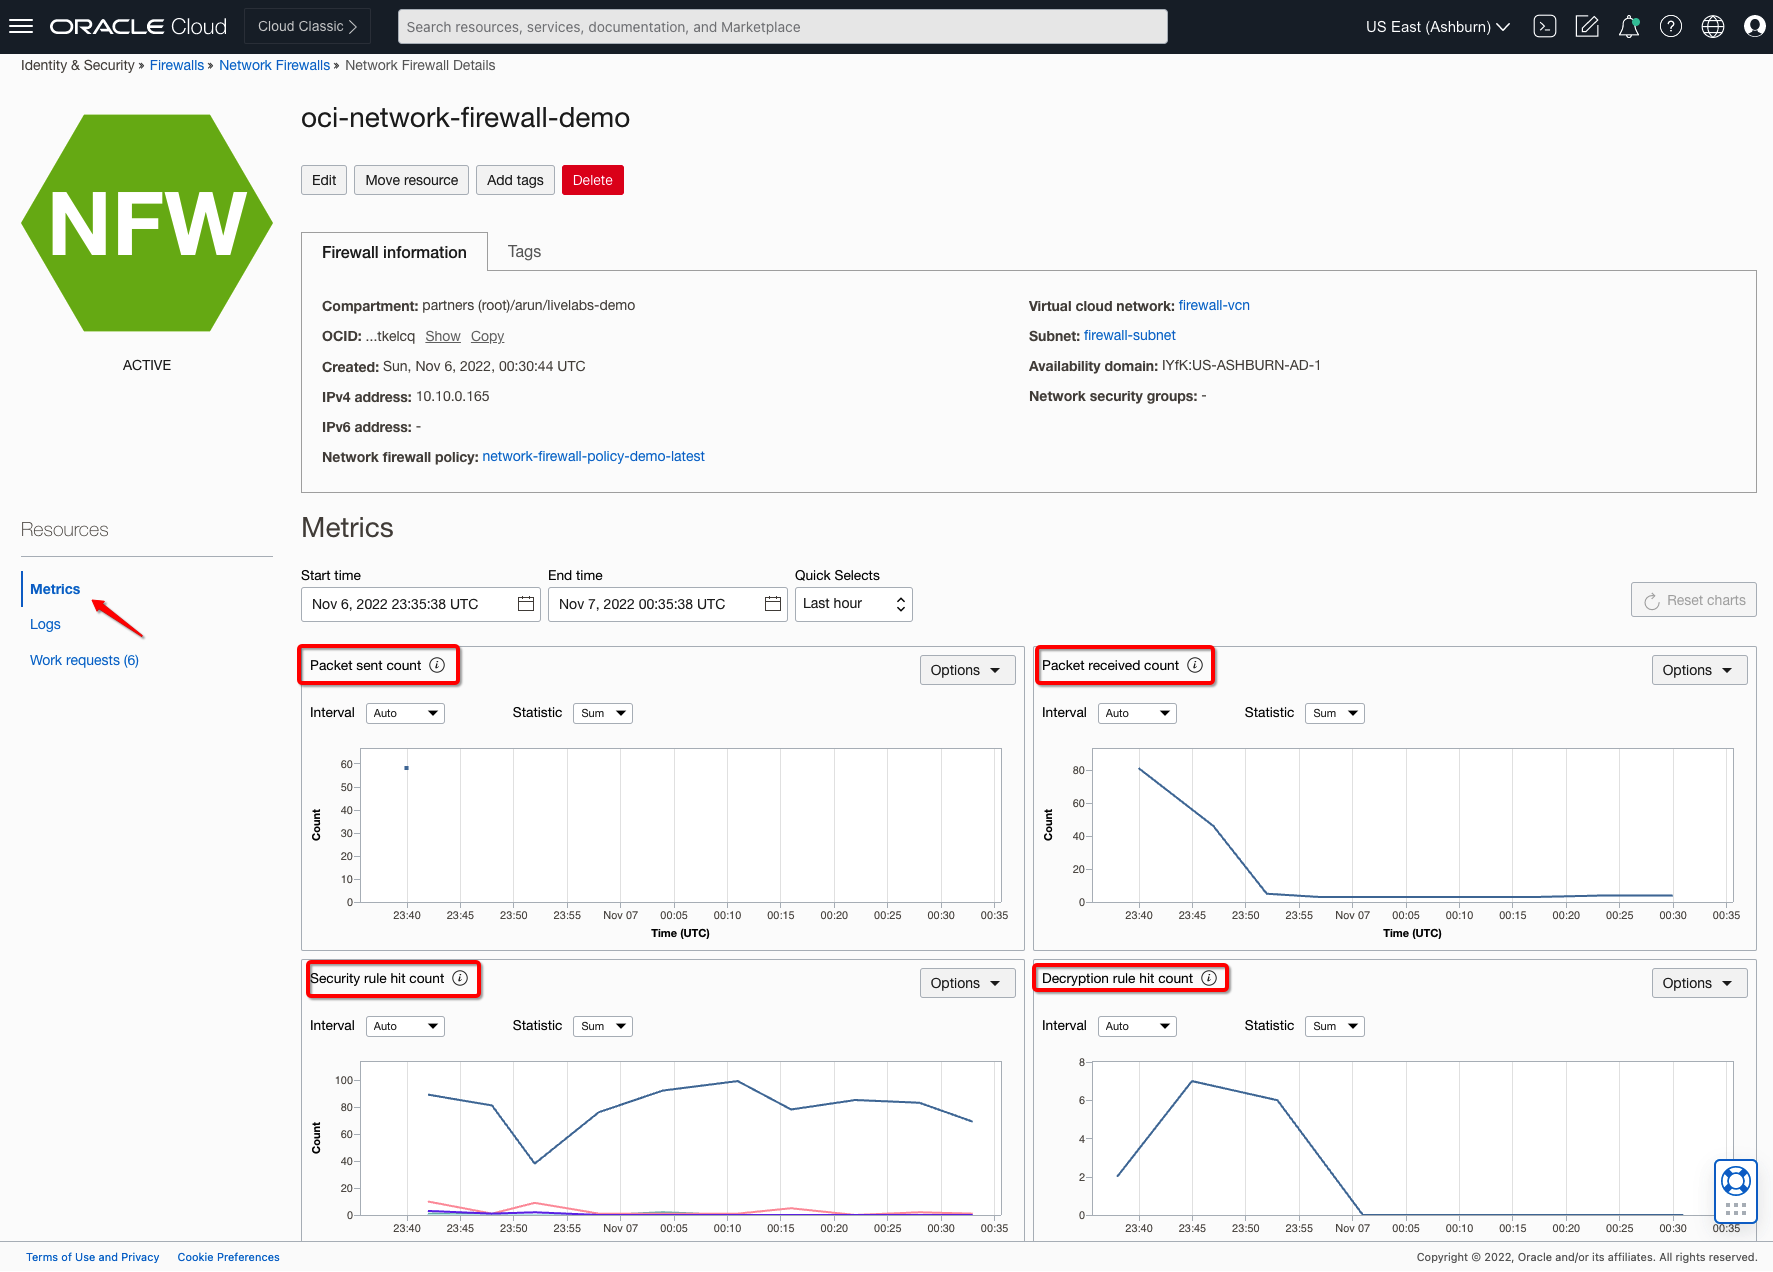The height and width of the screenshot is (1272, 1773).
Task: Click the Cloud Classic button
Action: click(307, 26)
